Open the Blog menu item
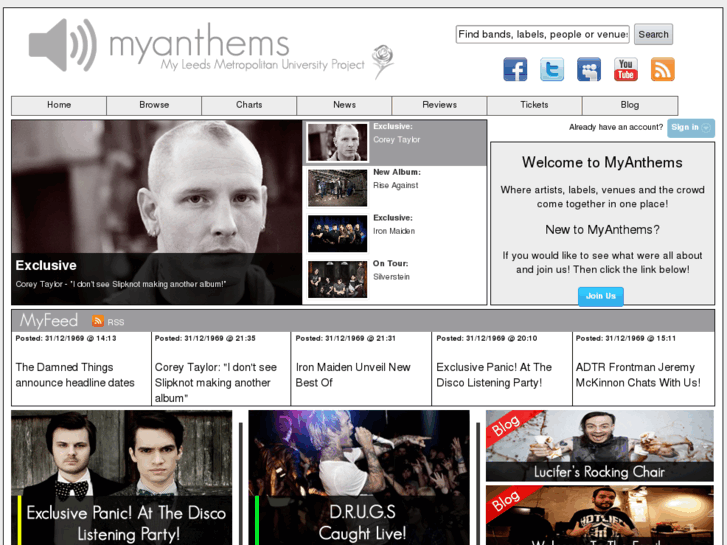The height and width of the screenshot is (545, 727). (x=630, y=105)
